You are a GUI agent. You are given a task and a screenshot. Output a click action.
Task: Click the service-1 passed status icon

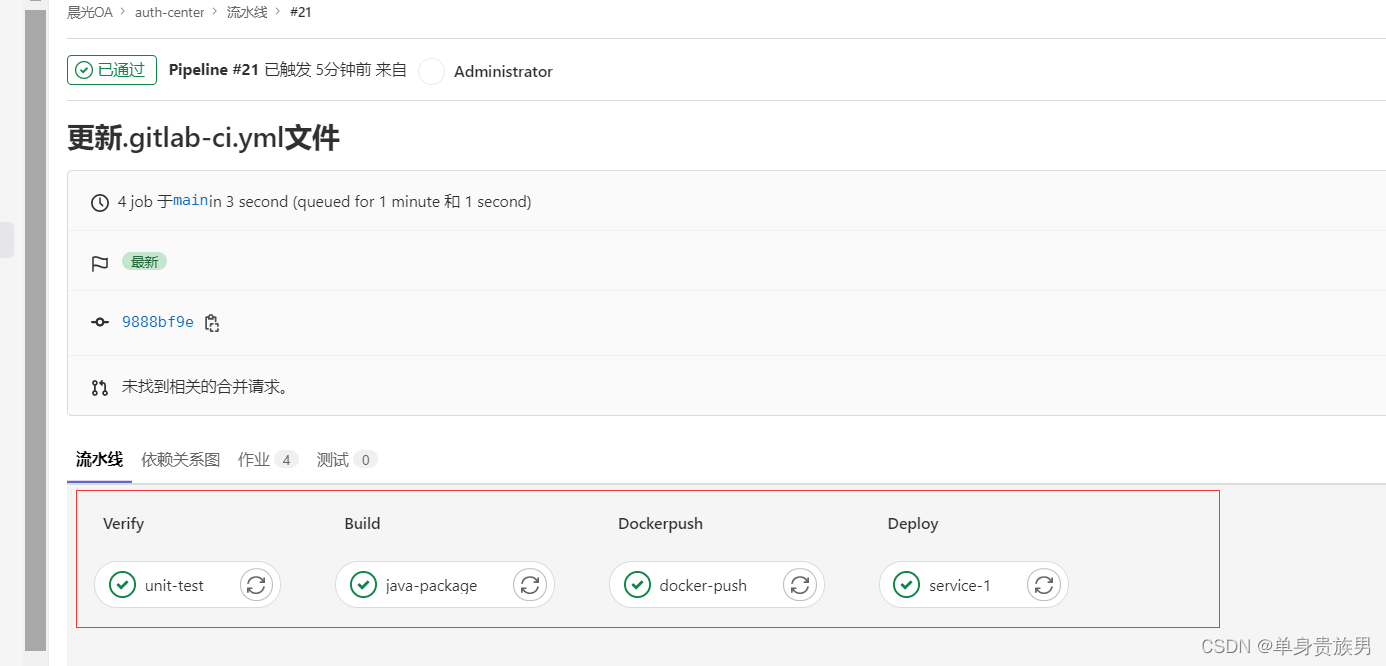907,585
